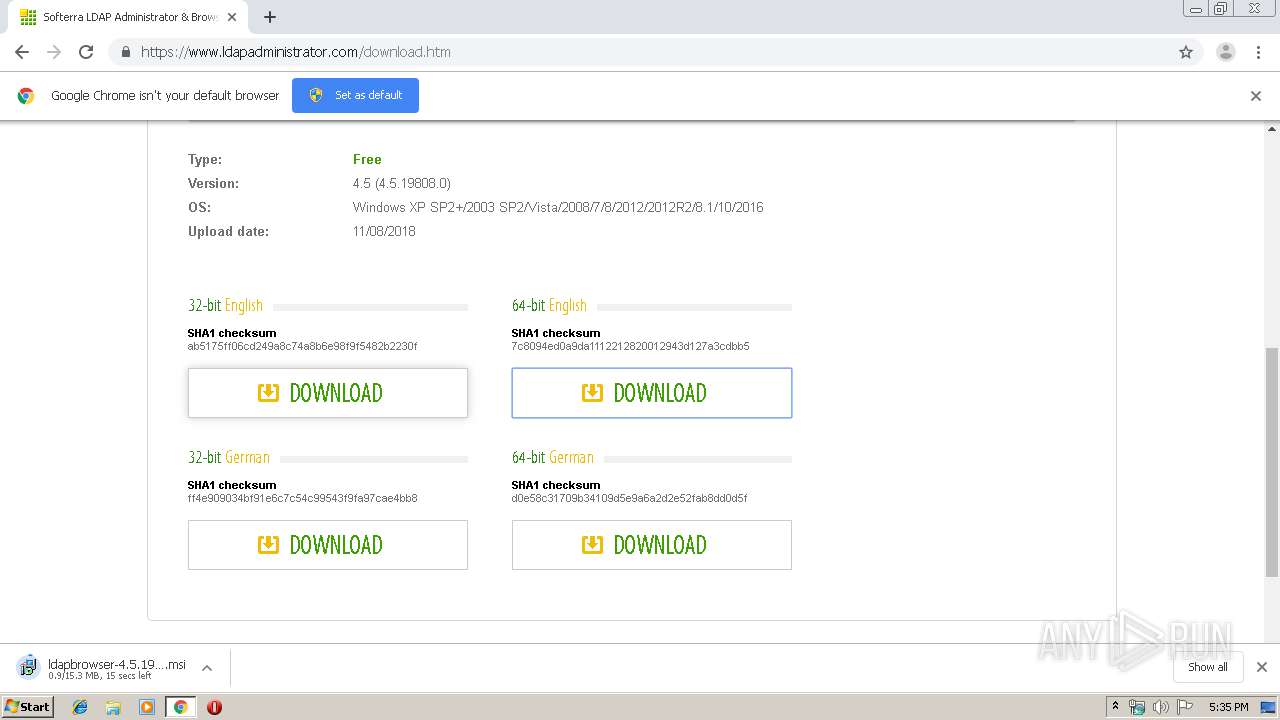The image size is (1280, 720).
Task: Switch to Chrome taskbar button
Action: point(180,707)
